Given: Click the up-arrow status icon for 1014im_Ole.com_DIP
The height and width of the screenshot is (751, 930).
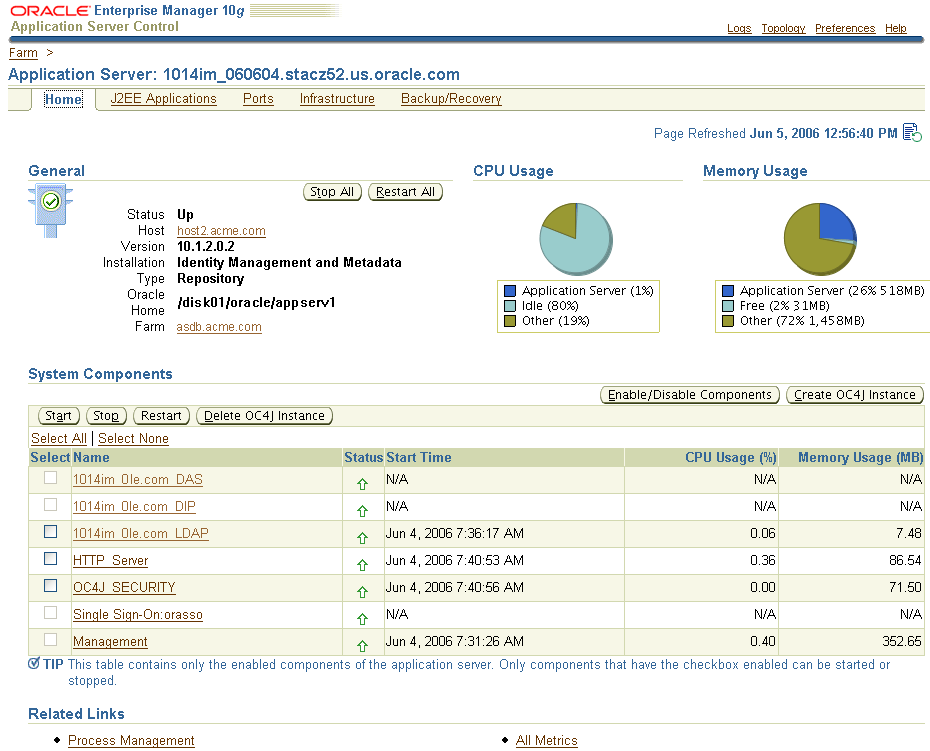Looking at the screenshot, I should click(x=362, y=511).
